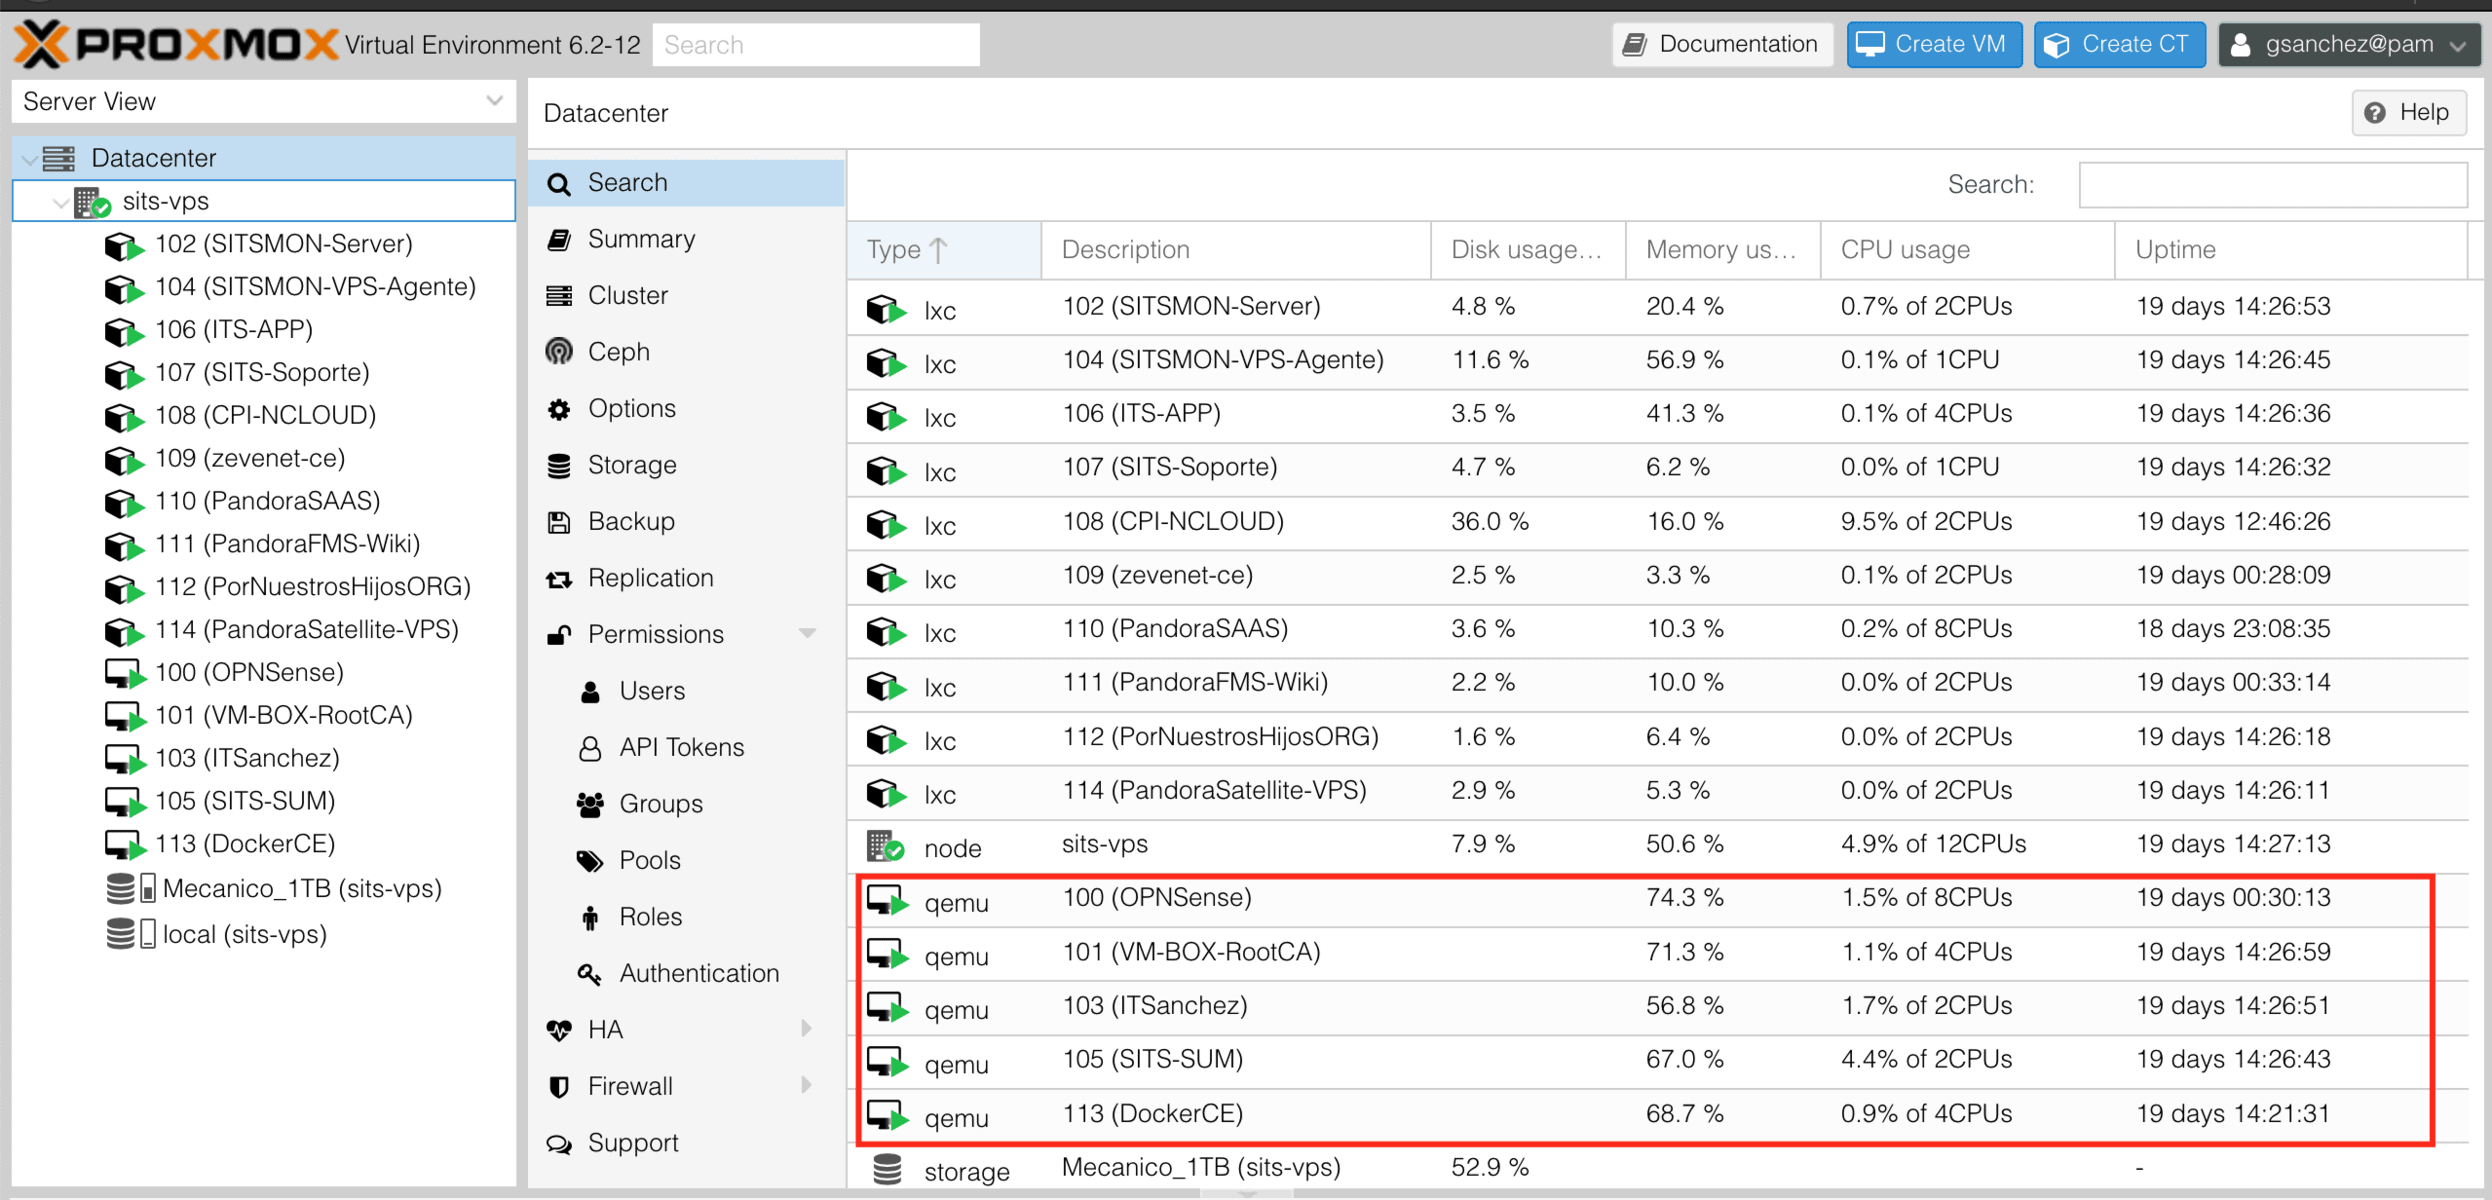Sort by the Uptime column header
Screen dimensions: 2492x1200
pyautogui.click(x=2290, y=250)
